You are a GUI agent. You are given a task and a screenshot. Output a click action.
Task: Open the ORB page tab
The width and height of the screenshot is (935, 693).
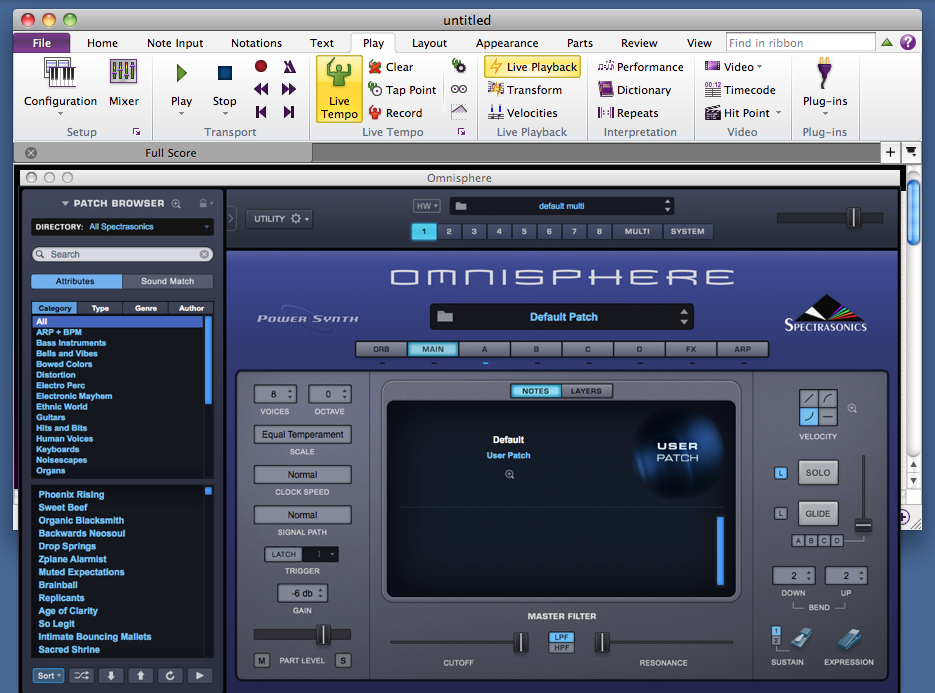click(x=381, y=349)
